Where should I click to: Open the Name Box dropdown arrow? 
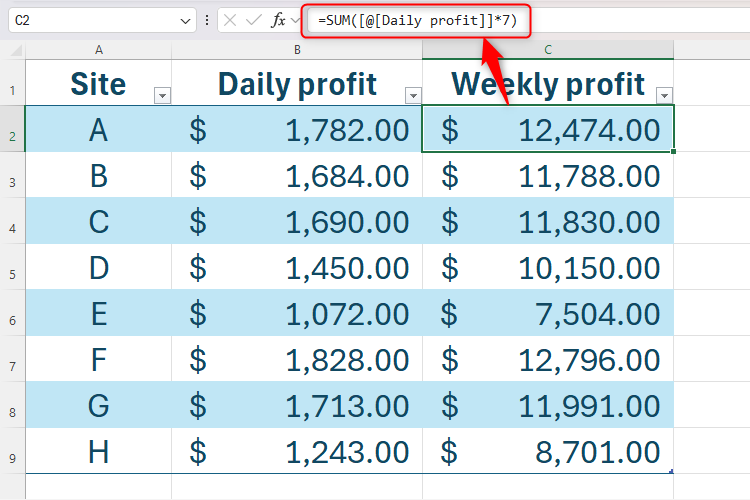coord(185,21)
